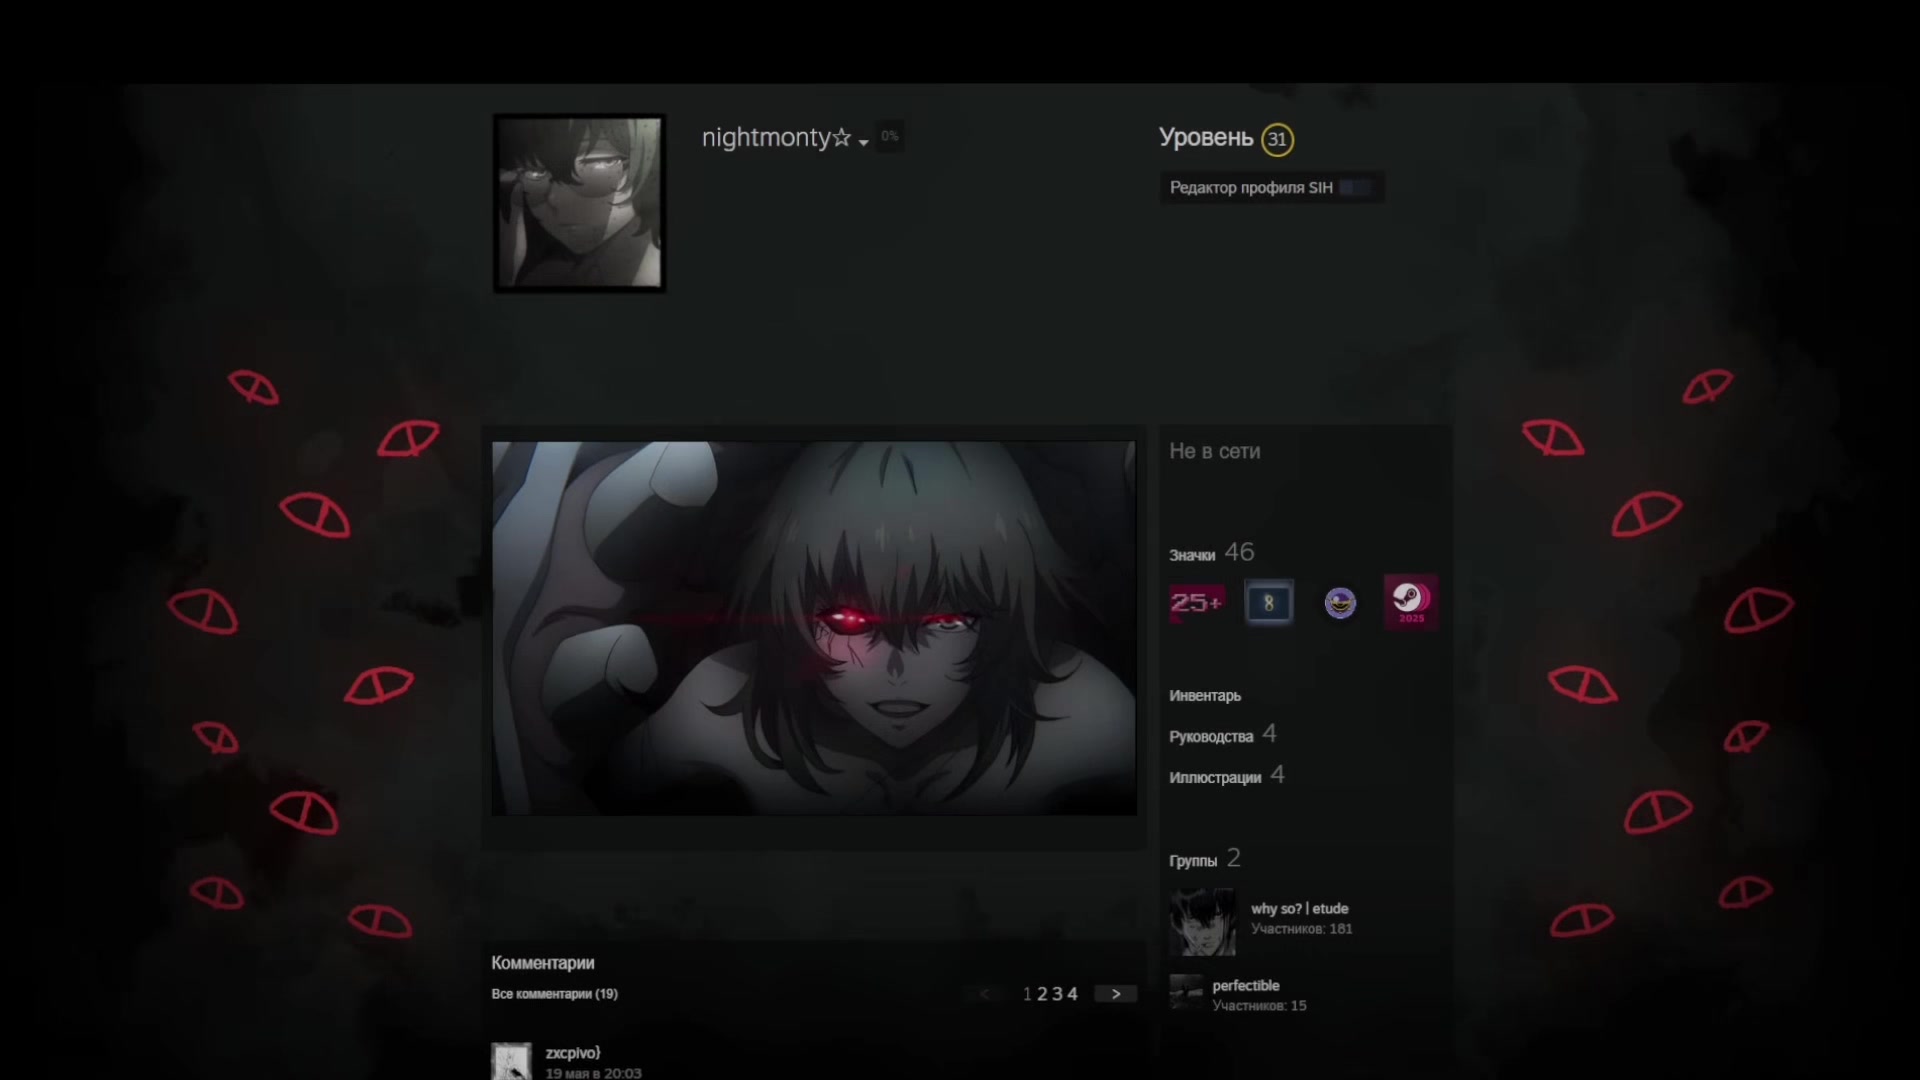
Task: Open commenter zxcpivo} profile name
Action: click(x=573, y=1053)
